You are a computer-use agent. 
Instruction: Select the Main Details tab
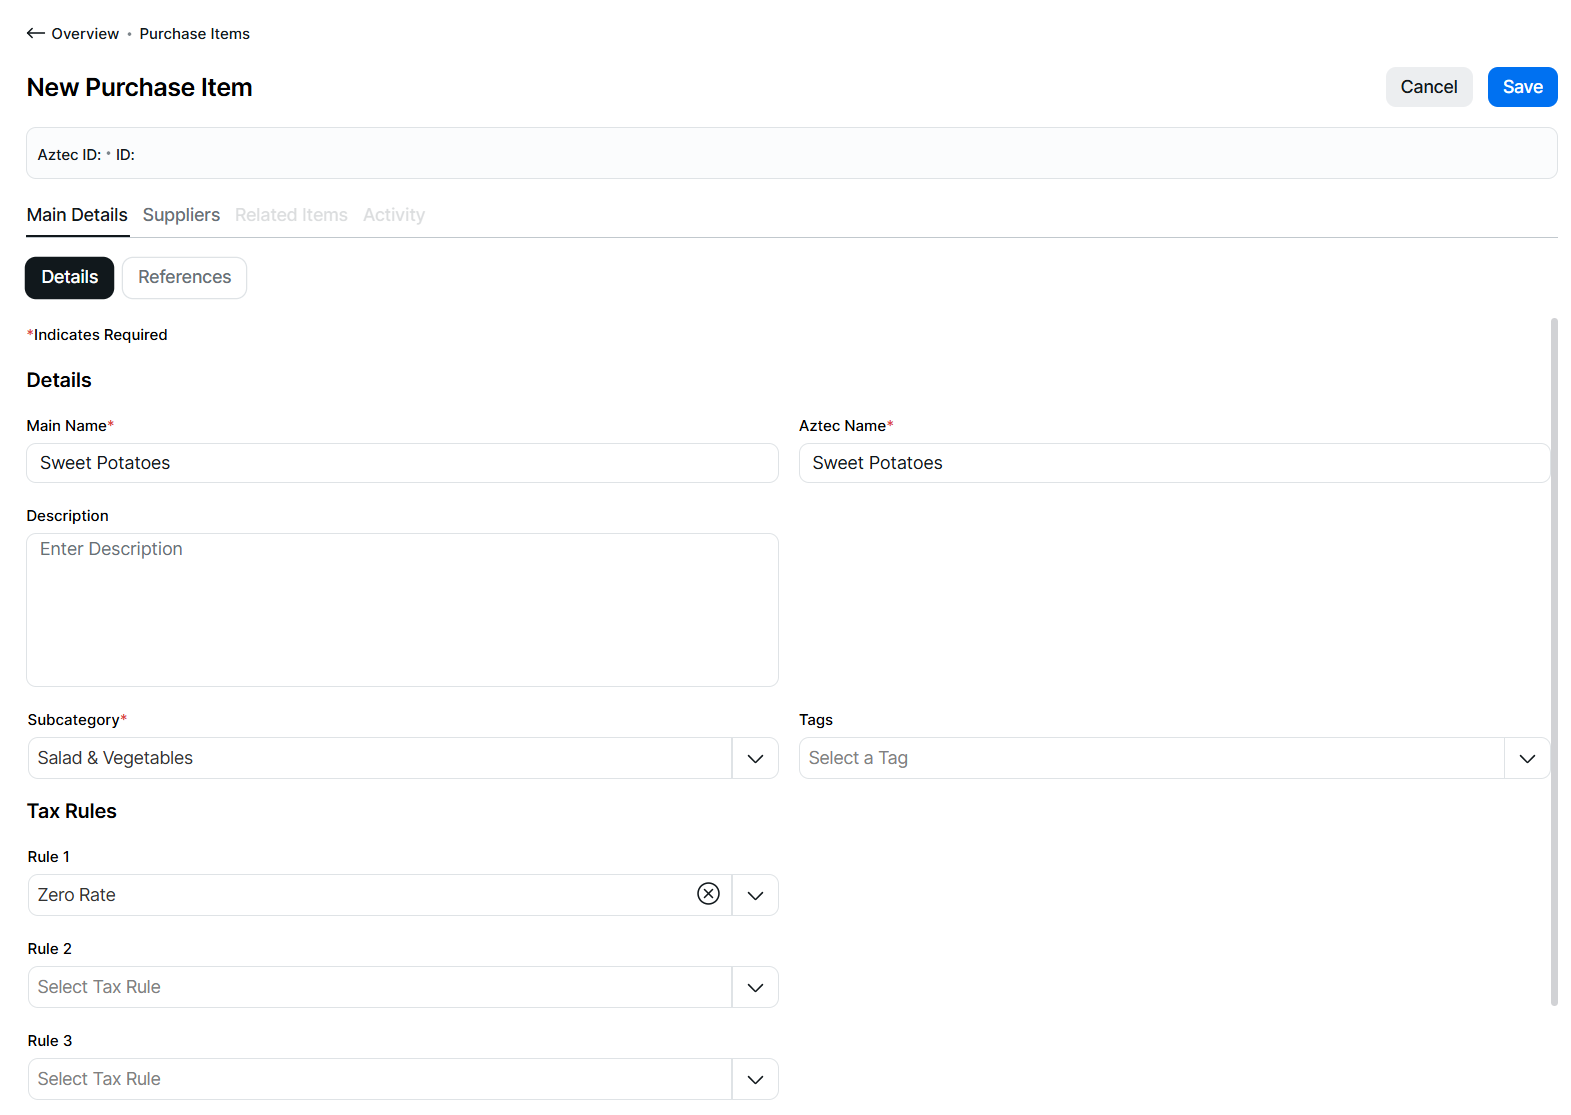coord(77,215)
